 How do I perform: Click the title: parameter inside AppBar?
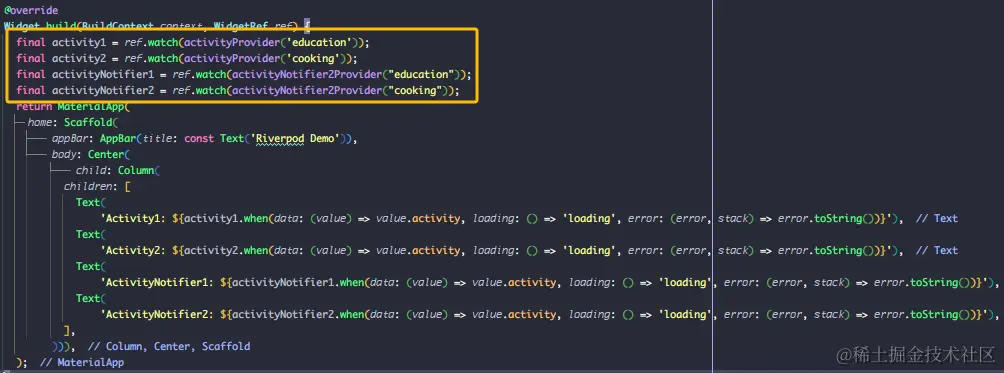[160, 138]
